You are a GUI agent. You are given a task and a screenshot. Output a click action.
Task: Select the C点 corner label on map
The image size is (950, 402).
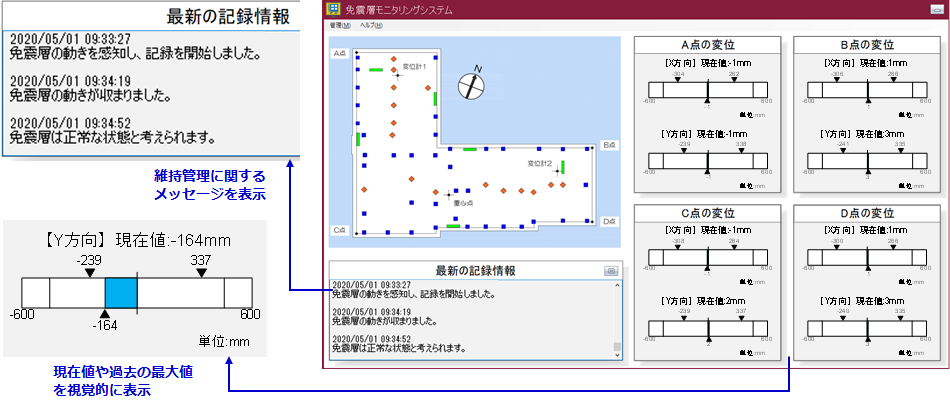pos(339,230)
